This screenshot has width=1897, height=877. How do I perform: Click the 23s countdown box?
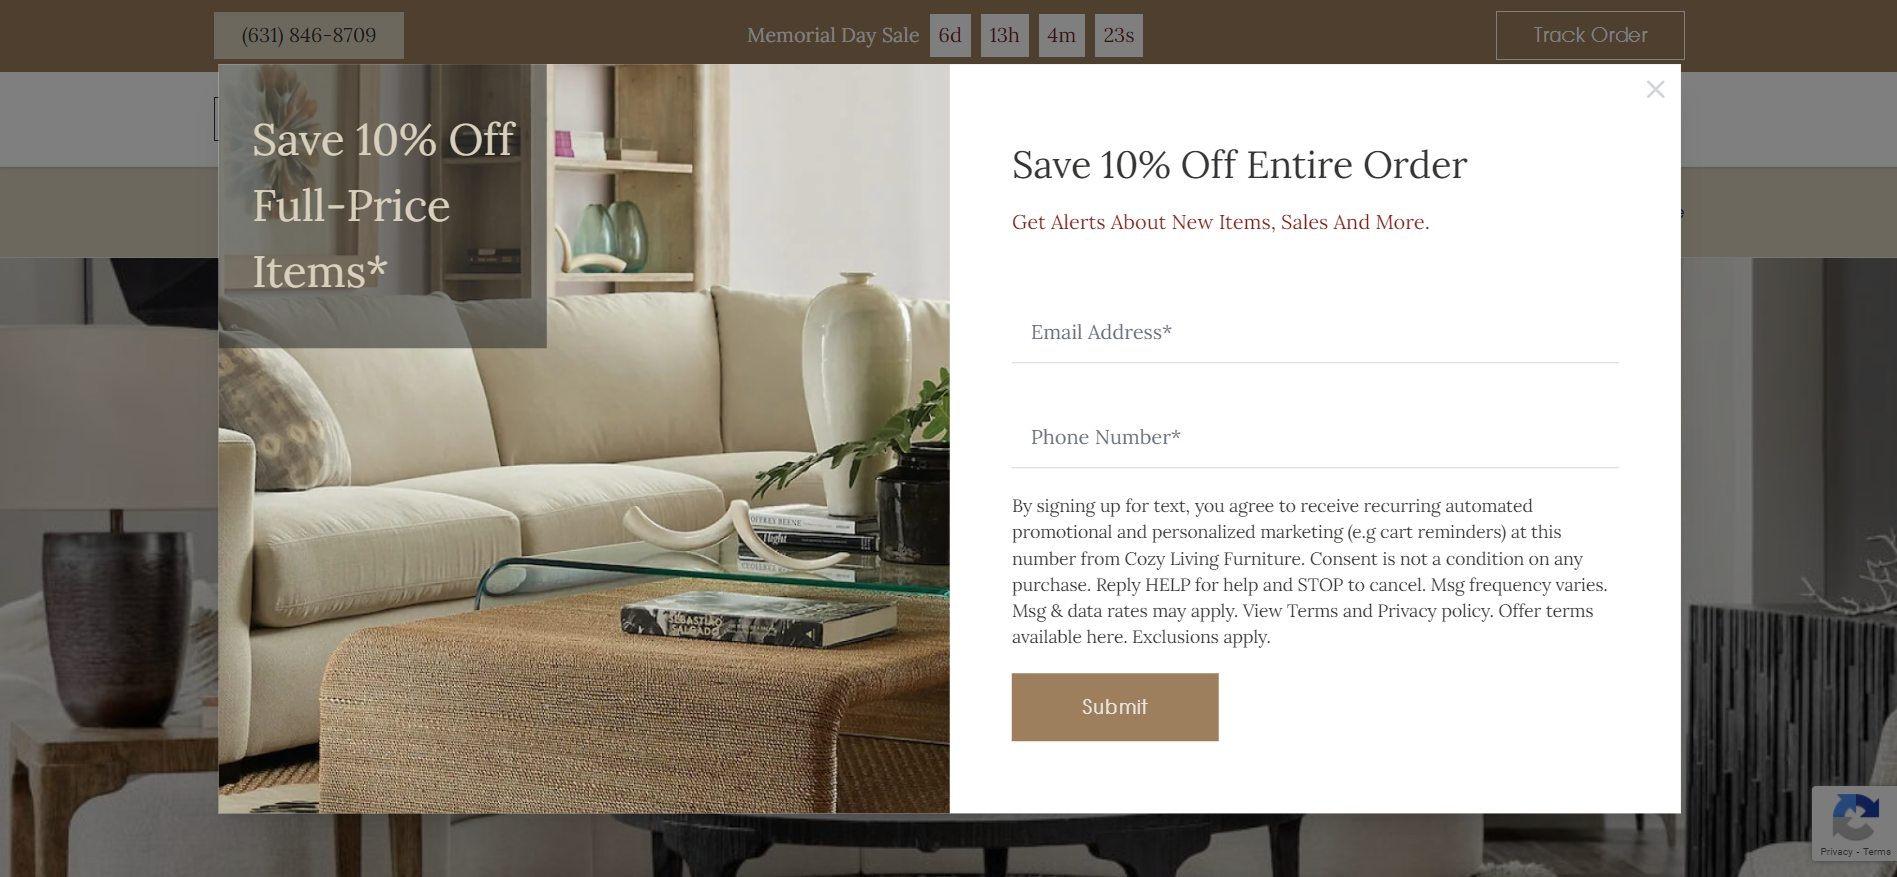[x=1119, y=36]
